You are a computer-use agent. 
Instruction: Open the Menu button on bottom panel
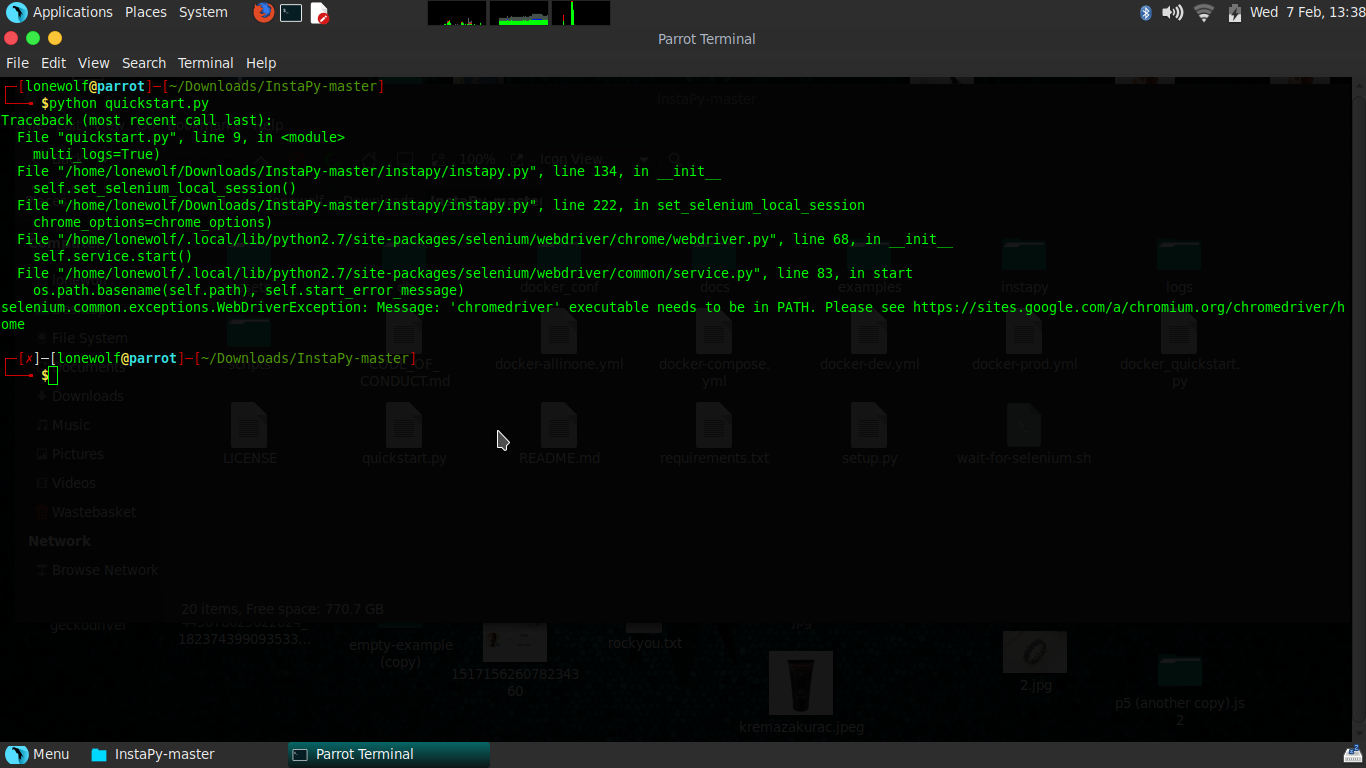coord(38,754)
